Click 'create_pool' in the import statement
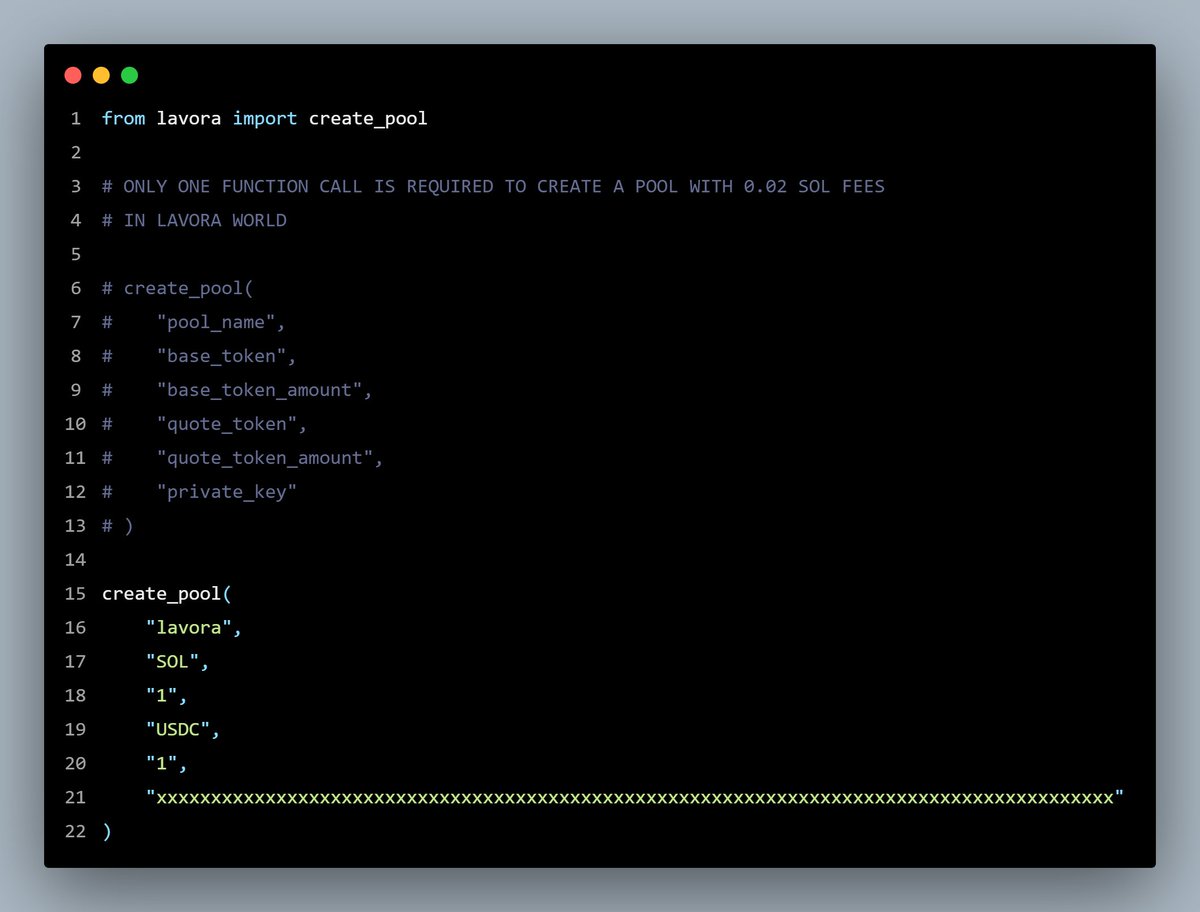Screen dimensions: 1200x912 (x=368, y=119)
